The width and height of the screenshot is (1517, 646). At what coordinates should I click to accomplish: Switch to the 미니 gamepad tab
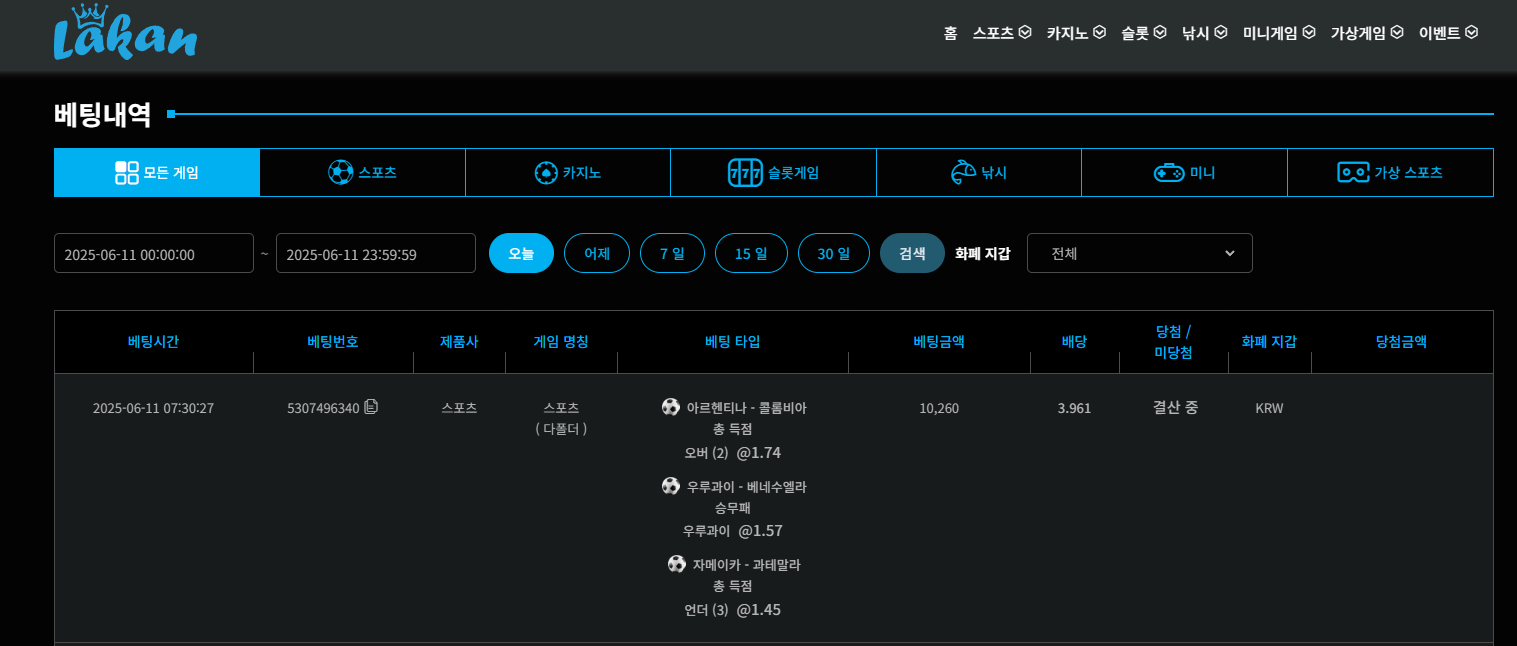coord(1184,173)
